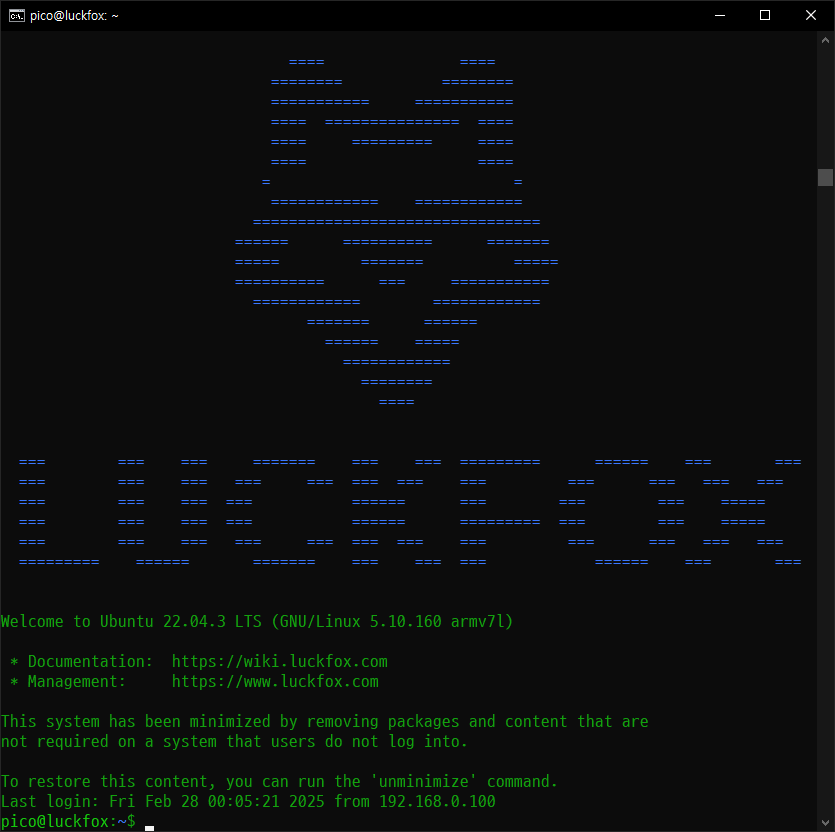Click the '* Management:' label
This screenshot has width=835, height=832.
(x=68, y=681)
